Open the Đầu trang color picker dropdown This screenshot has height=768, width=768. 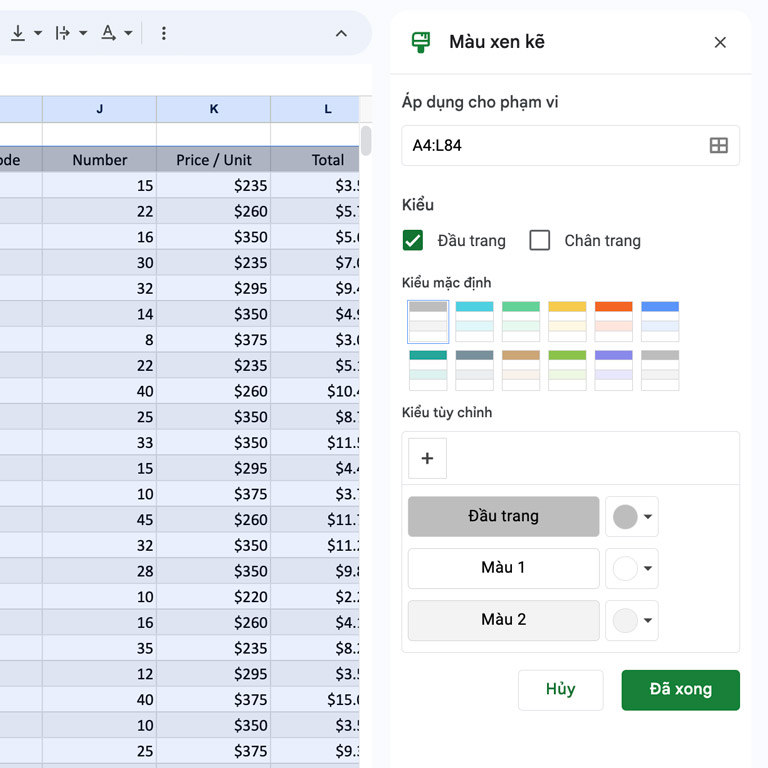(632, 517)
